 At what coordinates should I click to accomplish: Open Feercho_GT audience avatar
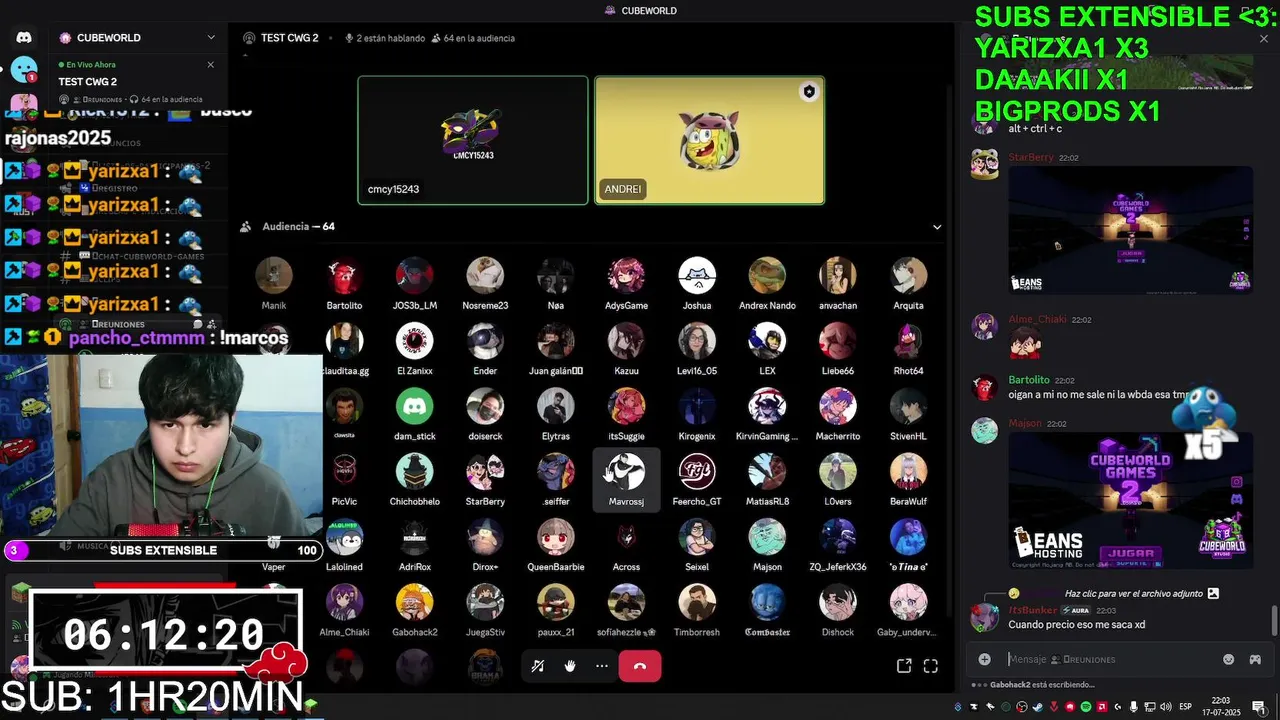(x=697, y=472)
